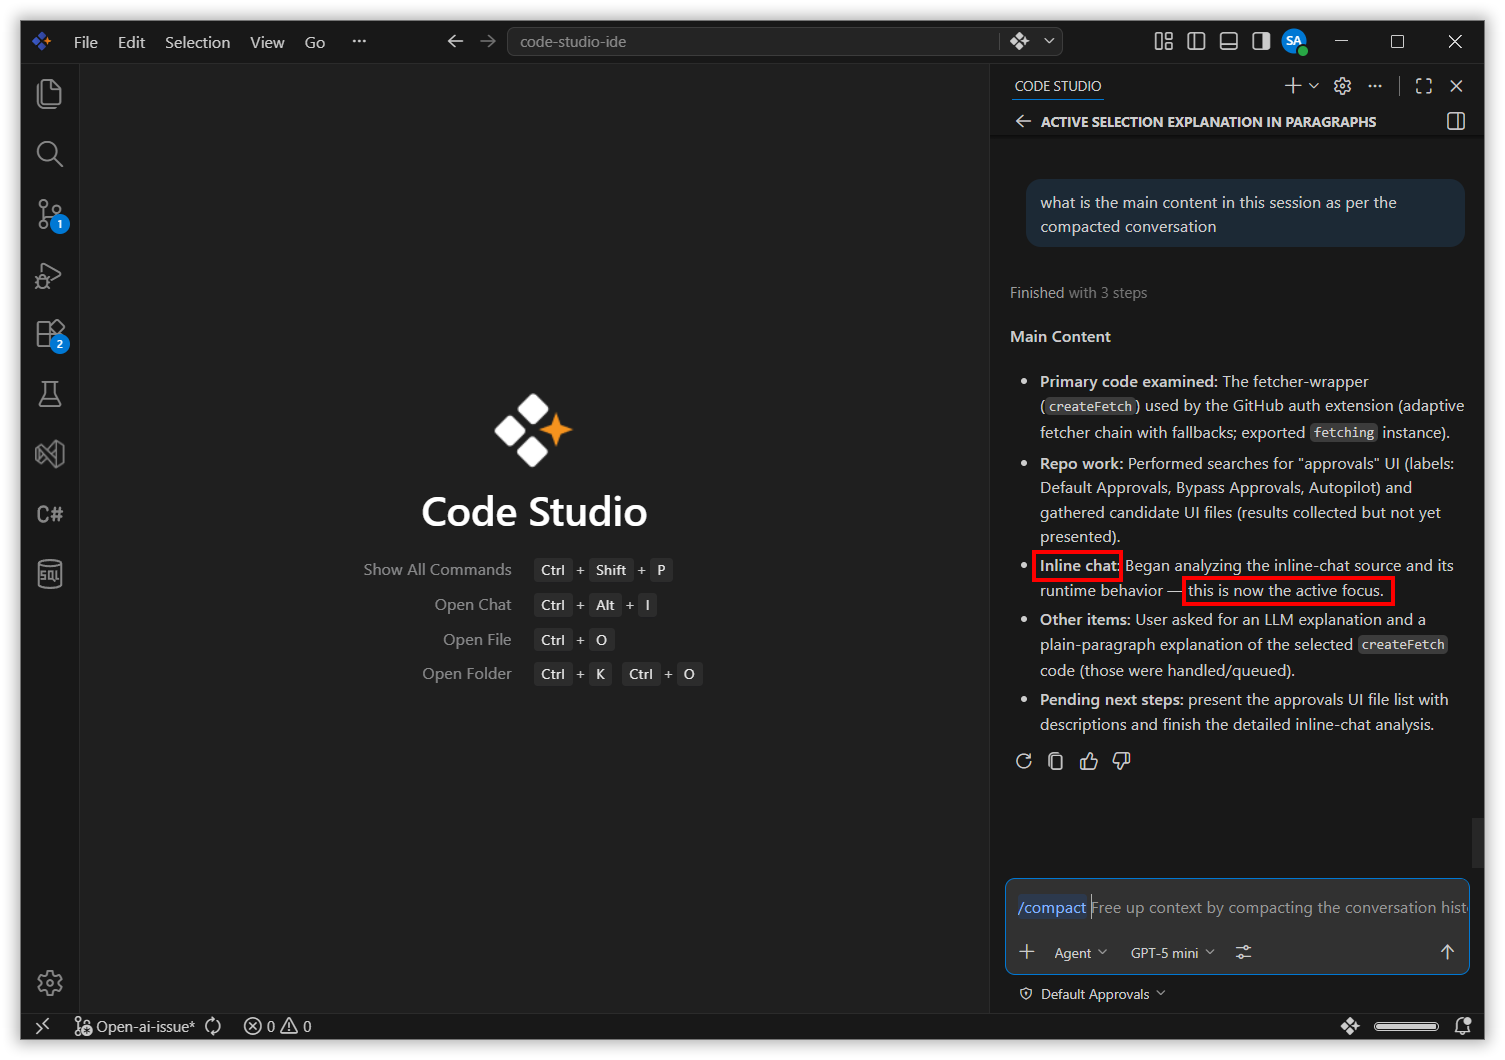Regenerate the chat response
Screen dimensions: 1505x1060
pyautogui.click(x=1023, y=761)
